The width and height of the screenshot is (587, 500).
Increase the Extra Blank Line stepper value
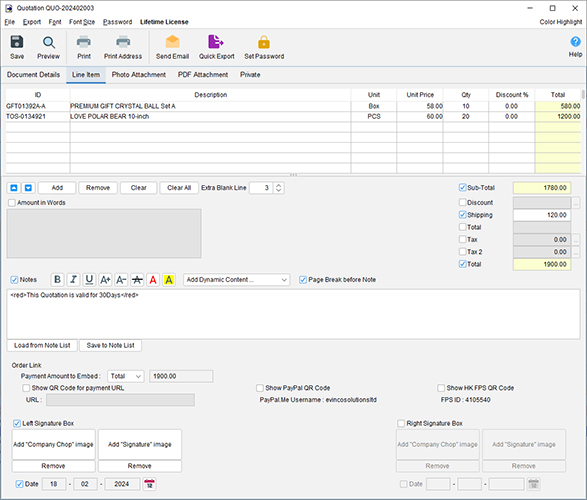click(279, 185)
